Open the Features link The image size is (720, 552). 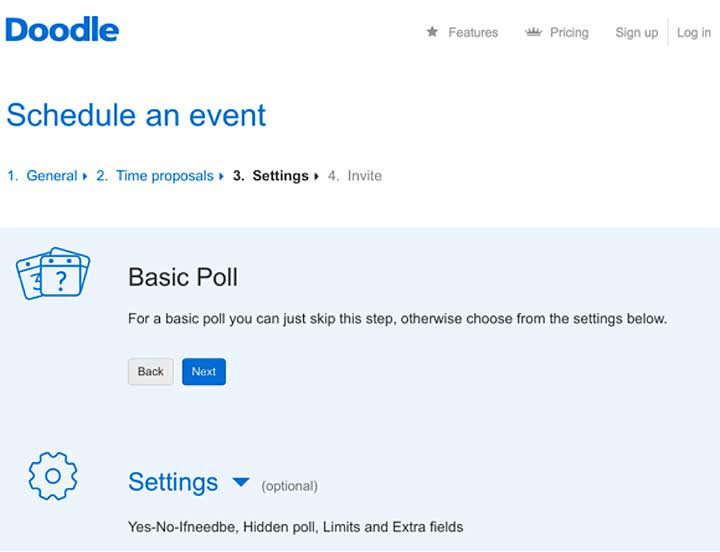[x=473, y=33]
